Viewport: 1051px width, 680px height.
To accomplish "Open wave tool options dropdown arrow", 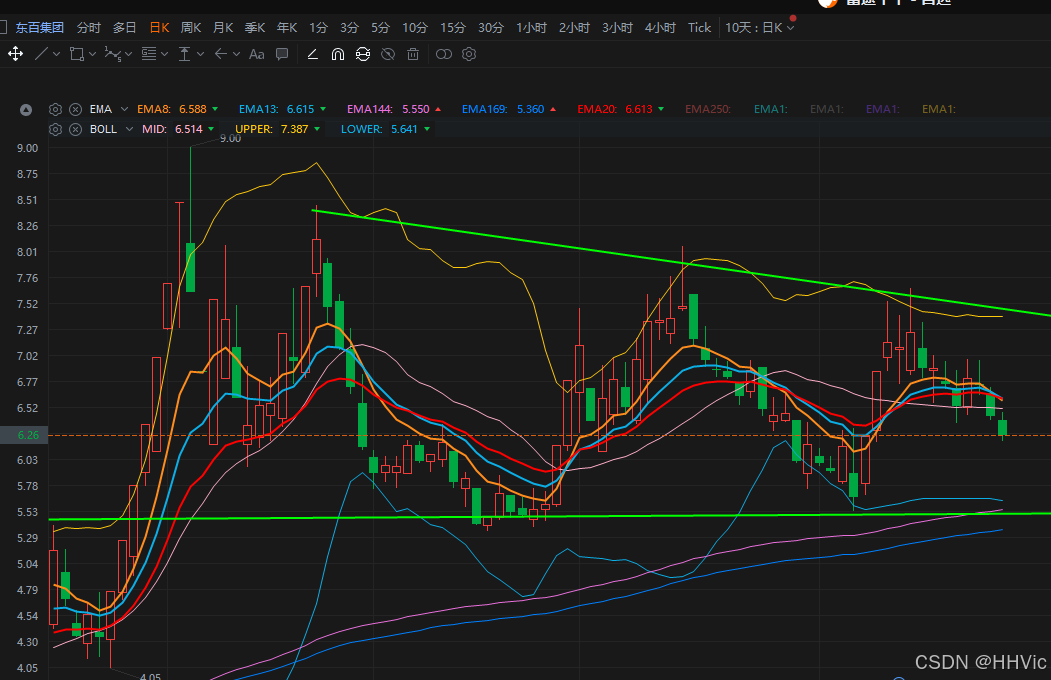I will pos(129,54).
